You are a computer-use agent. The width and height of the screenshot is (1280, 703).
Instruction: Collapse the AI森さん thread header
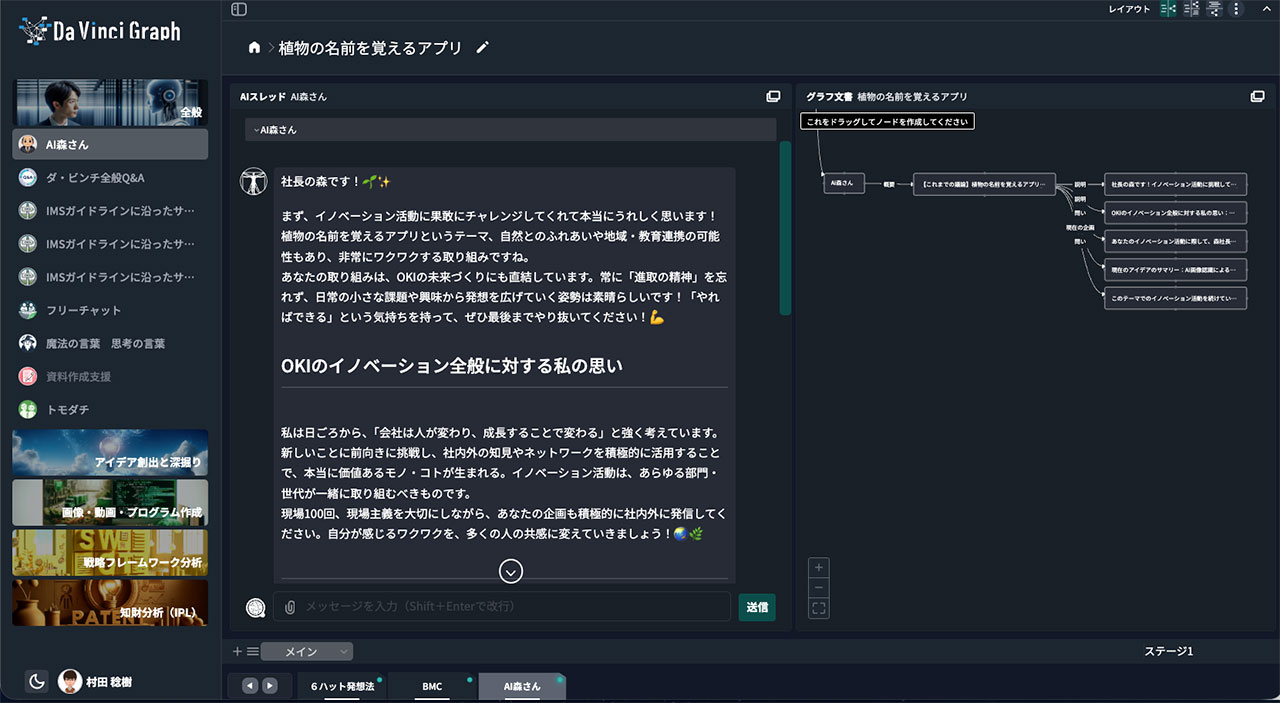click(510, 130)
